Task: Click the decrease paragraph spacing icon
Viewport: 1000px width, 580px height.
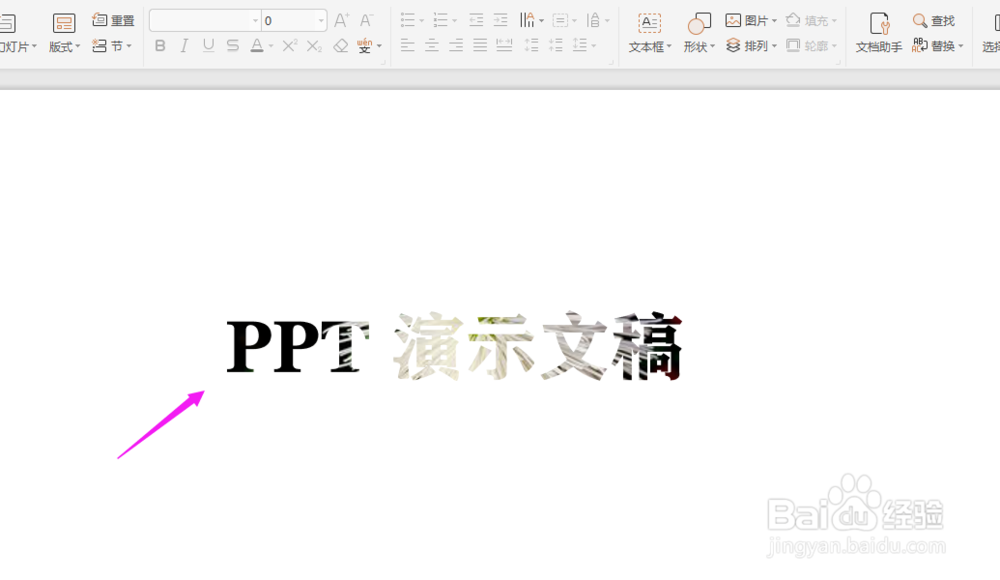Action: point(555,45)
